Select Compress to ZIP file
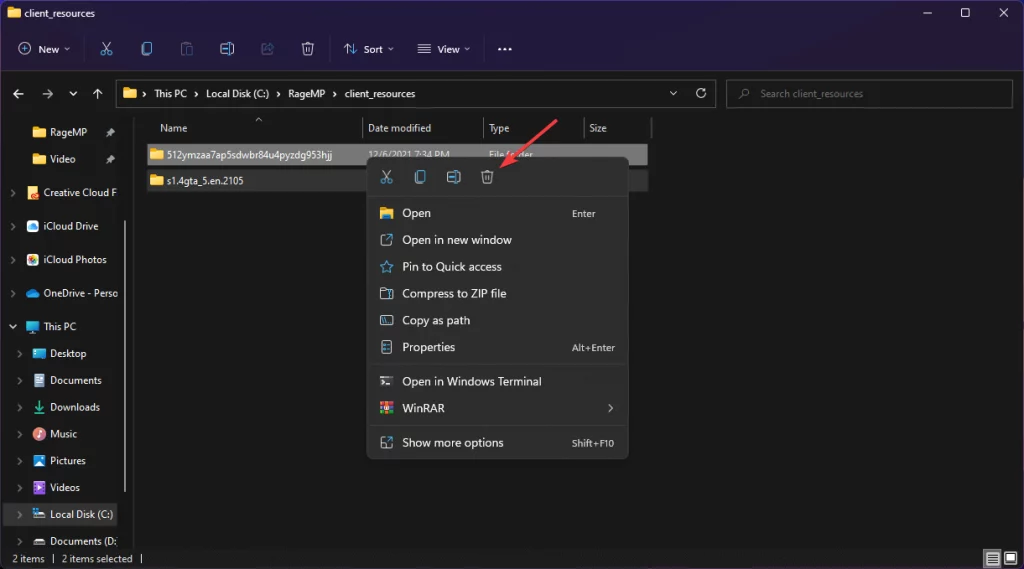Image resolution: width=1024 pixels, height=569 pixels. pos(498,293)
